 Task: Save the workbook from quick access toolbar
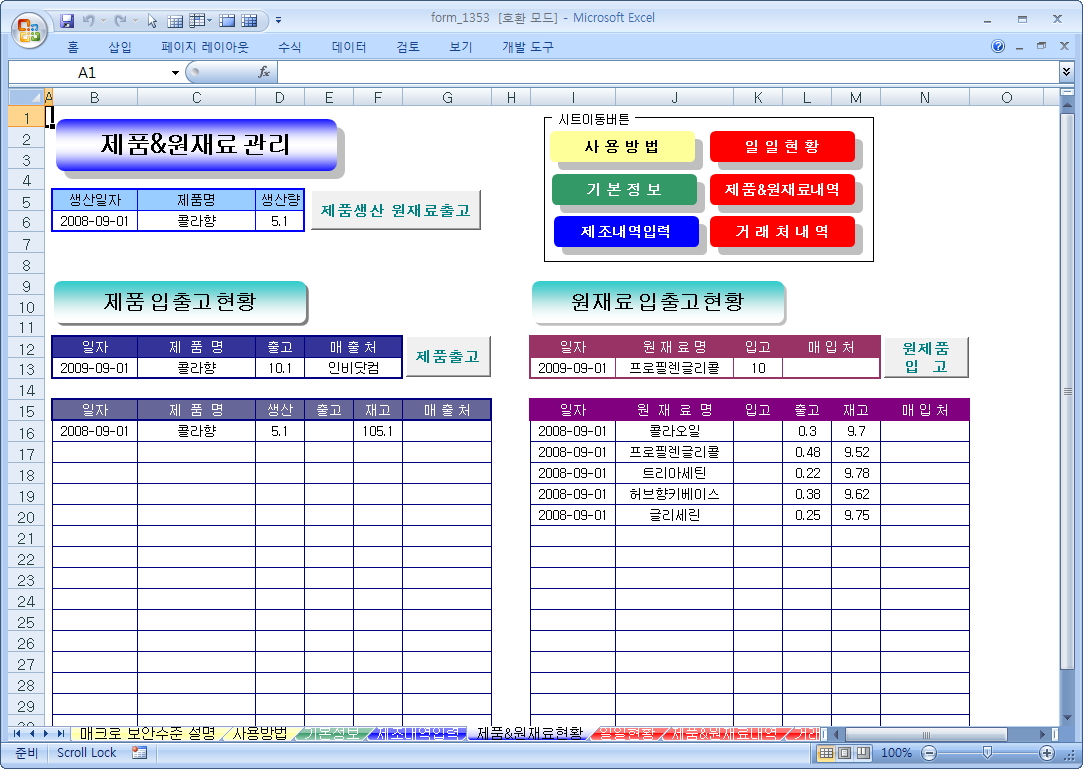pos(67,20)
